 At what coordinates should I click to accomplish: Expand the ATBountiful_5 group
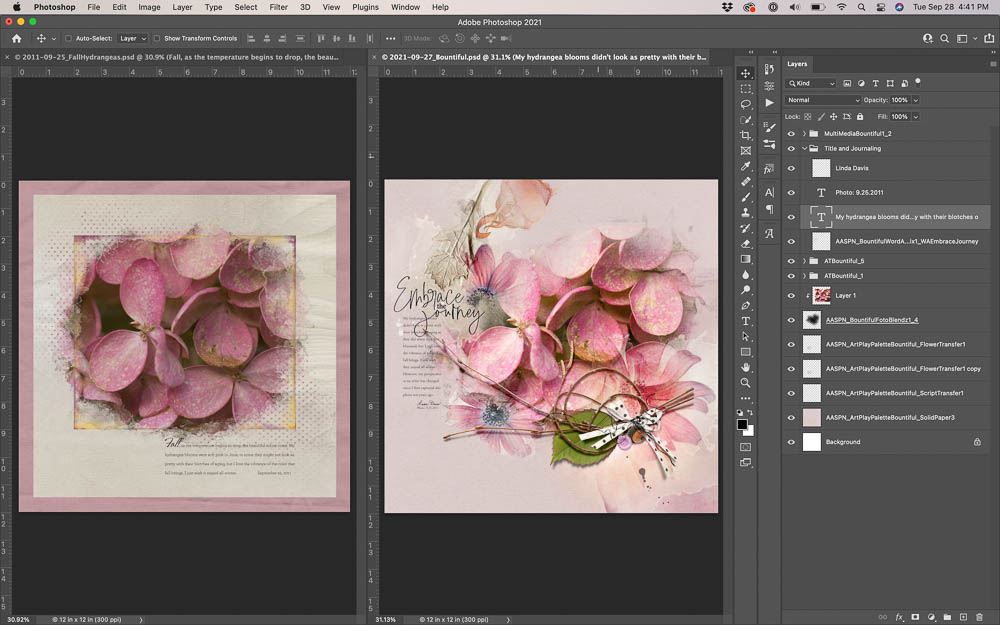pos(804,261)
